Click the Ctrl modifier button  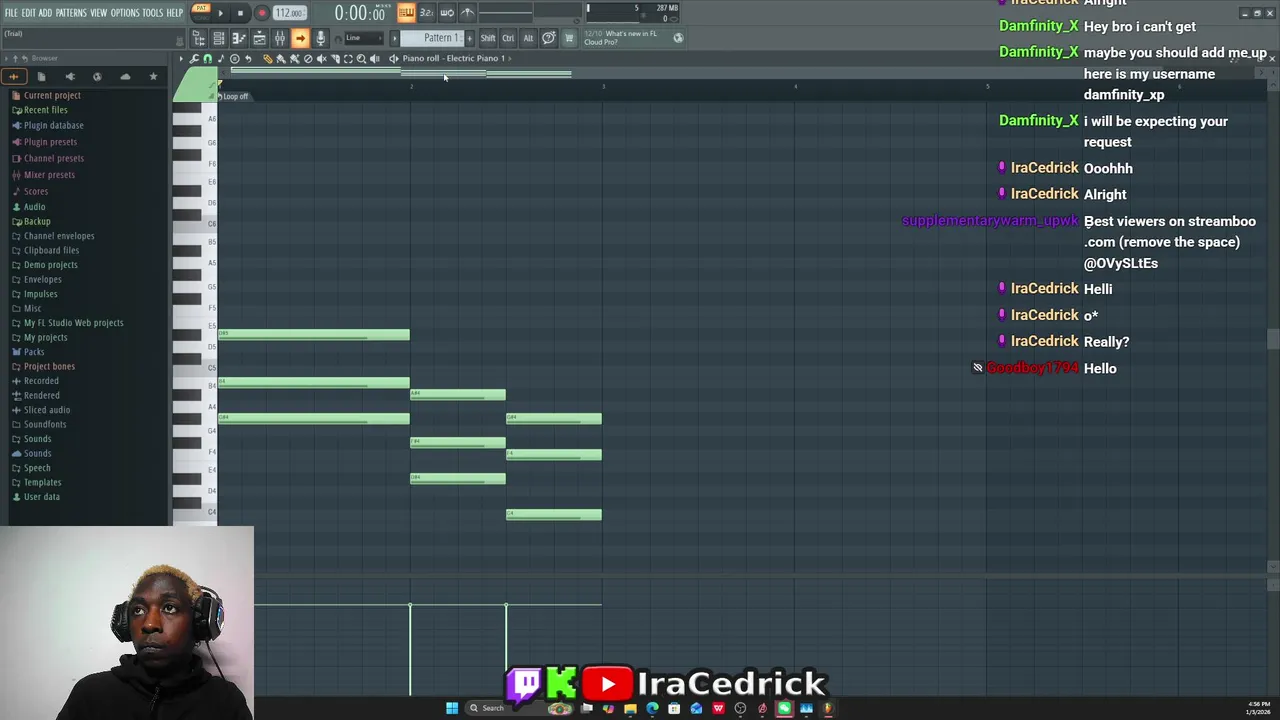pos(508,38)
